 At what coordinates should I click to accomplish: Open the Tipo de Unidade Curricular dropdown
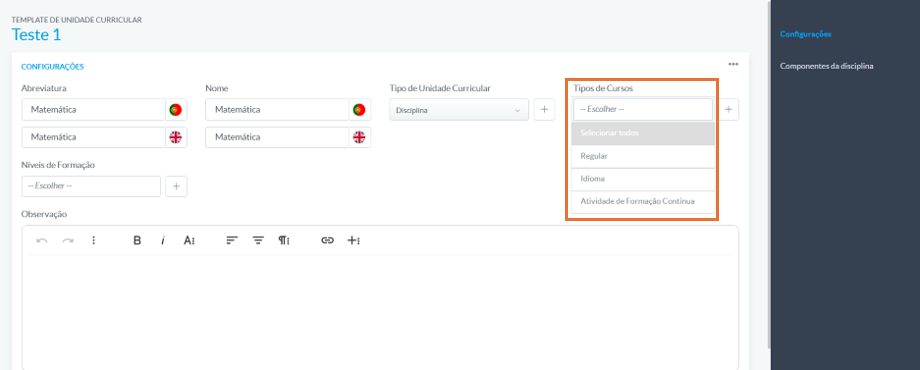[x=459, y=110]
